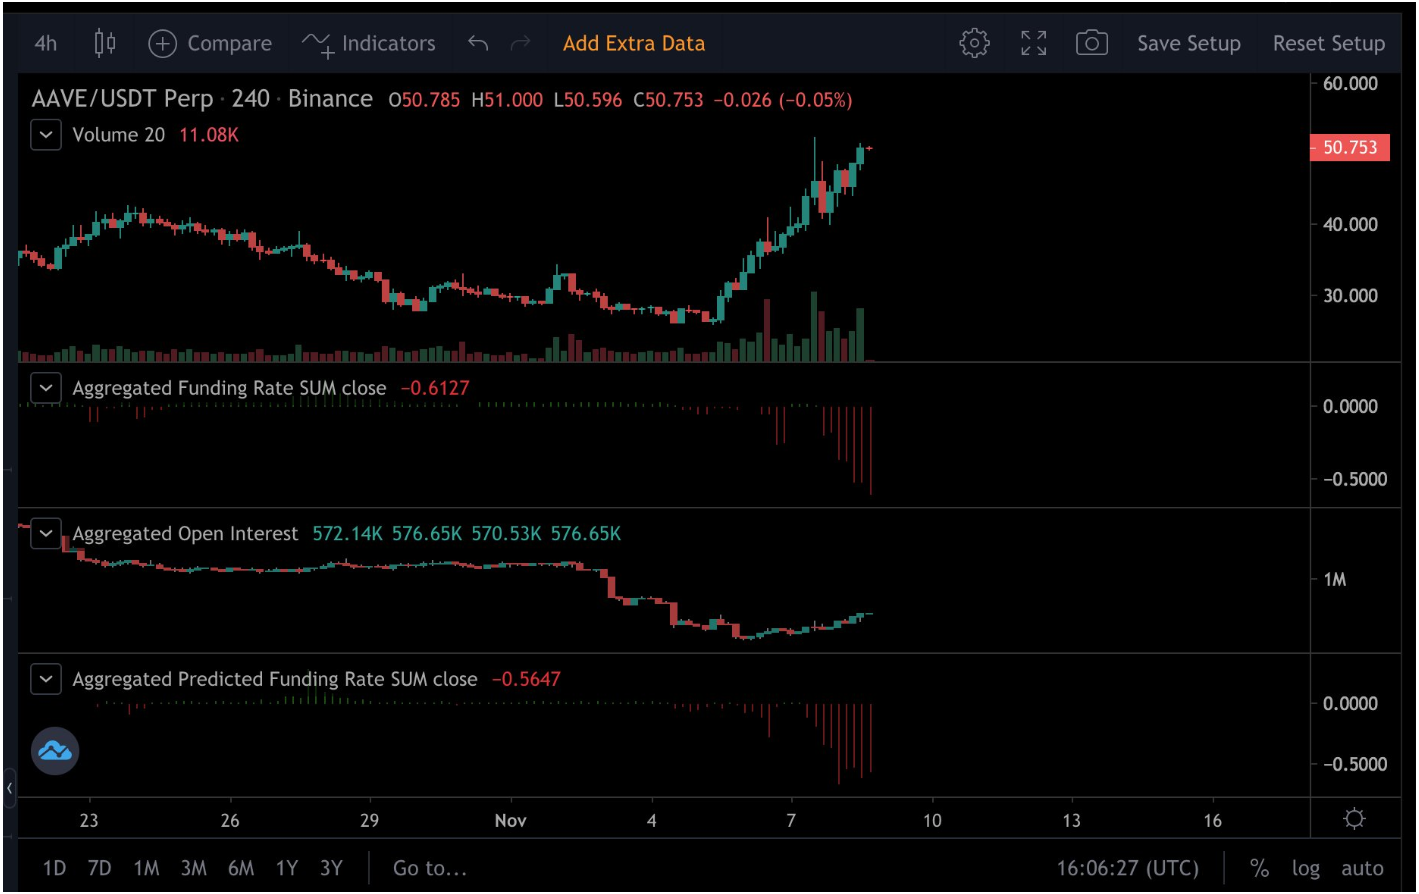Click the blue cloud logo badge

click(x=55, y=751)
